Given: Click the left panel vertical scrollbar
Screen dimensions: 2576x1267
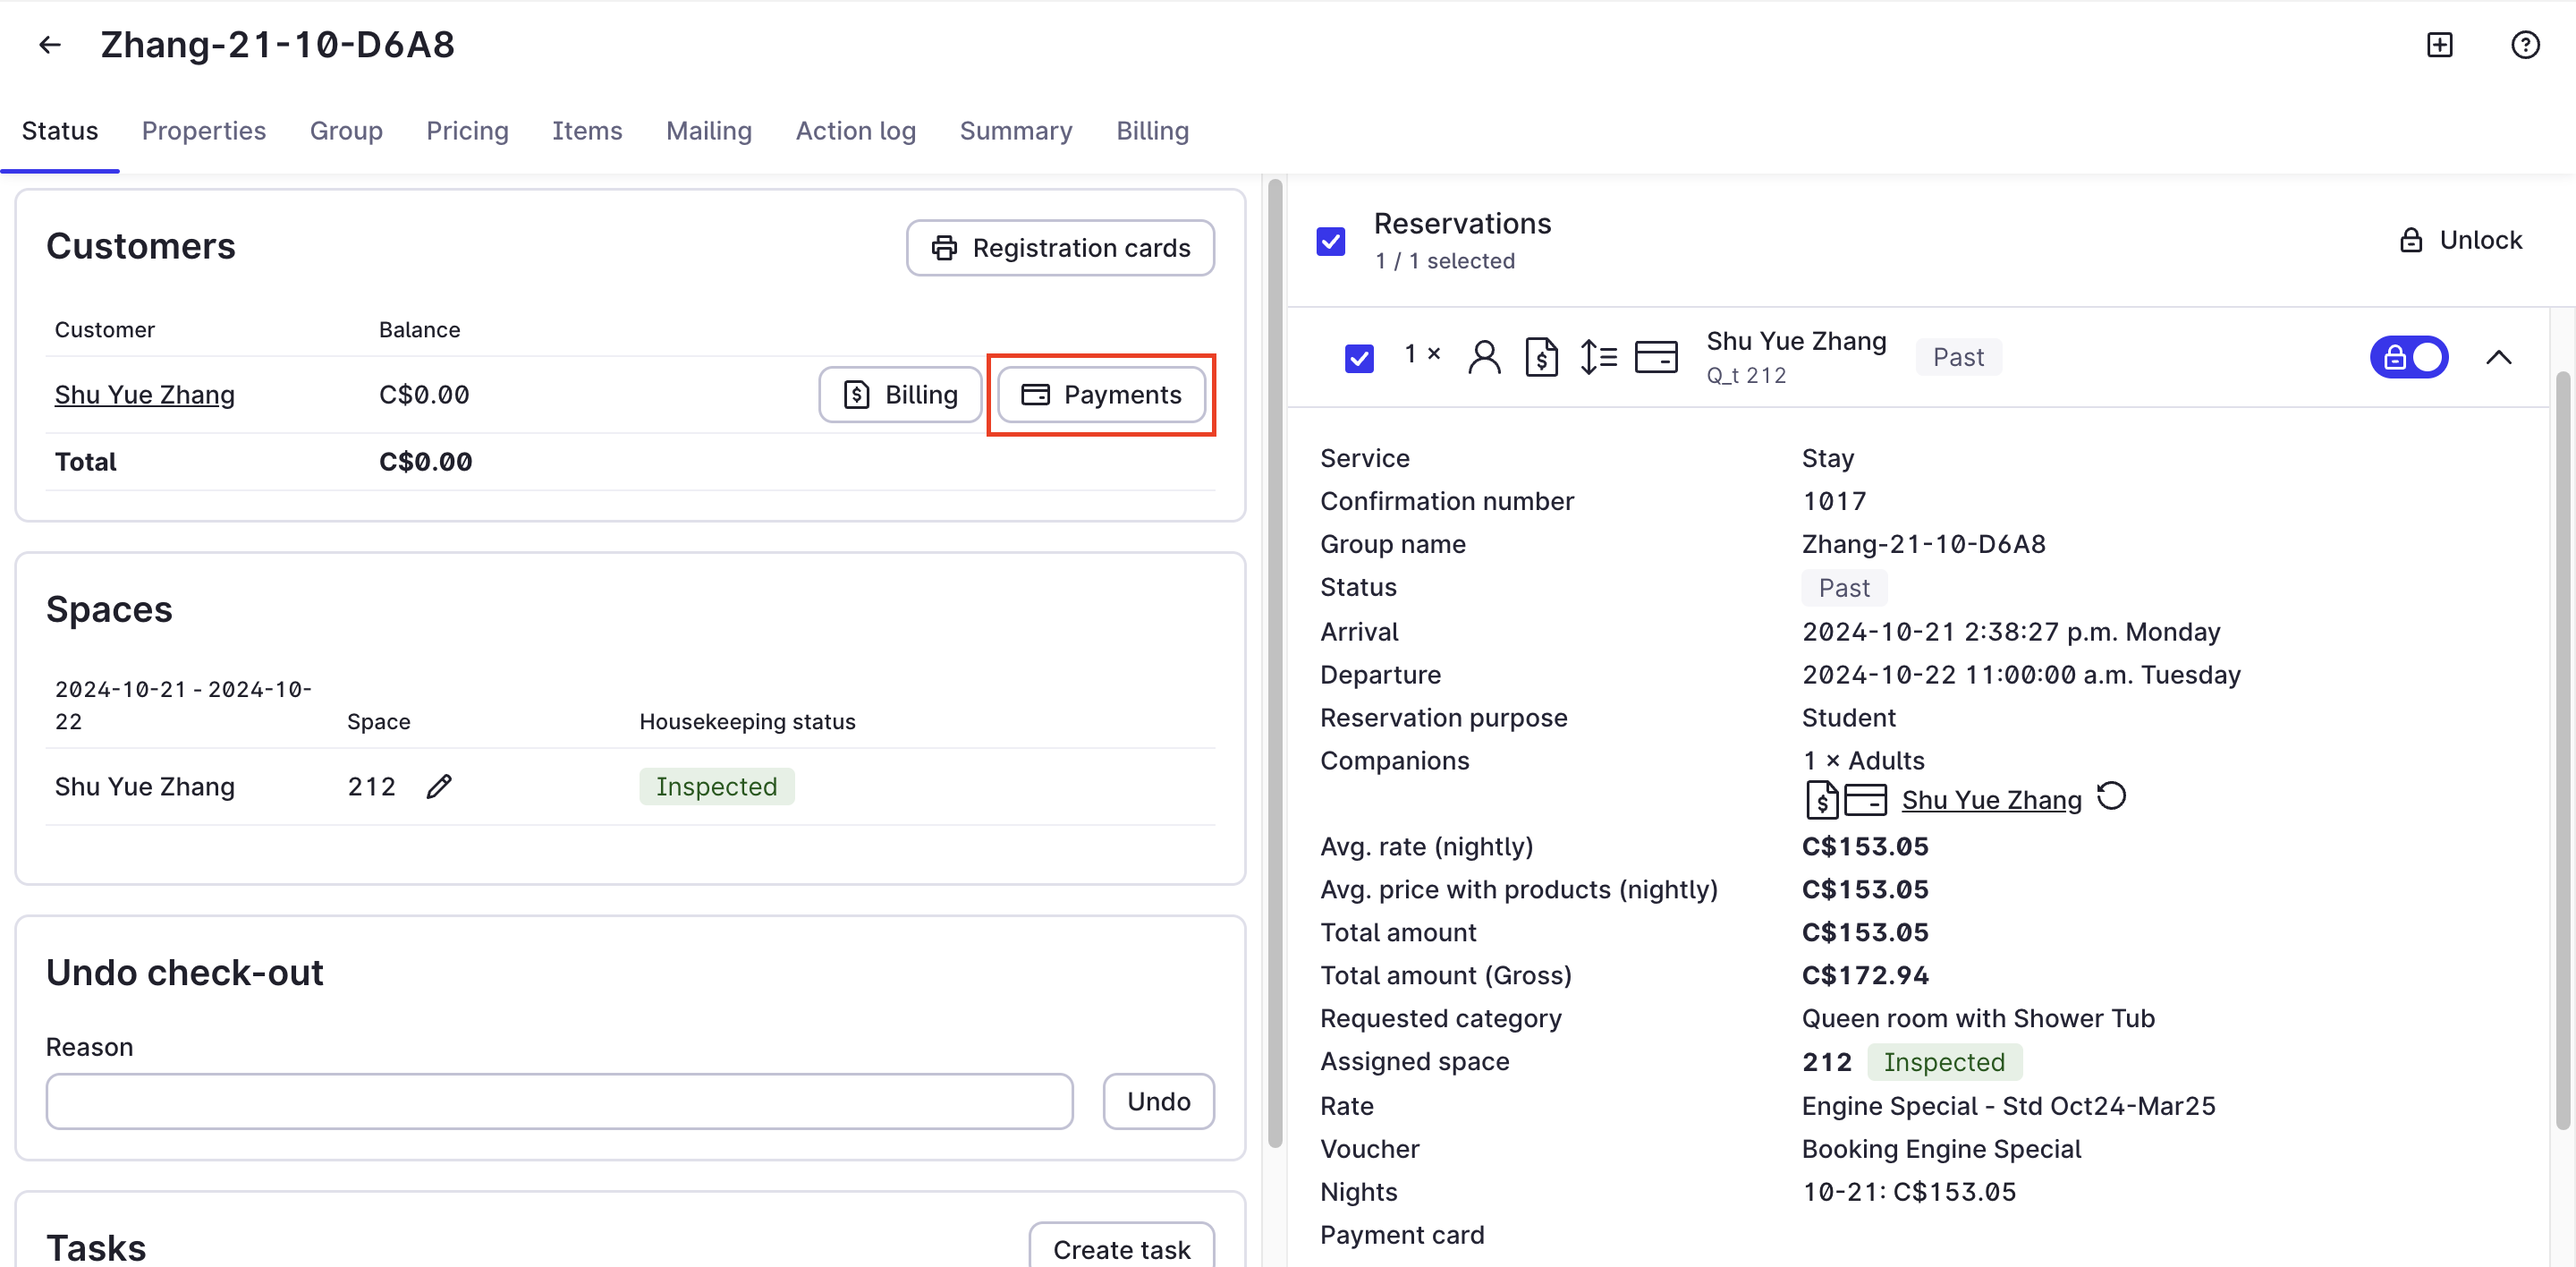Looking at the screenshot, I should click(1274, 660).
